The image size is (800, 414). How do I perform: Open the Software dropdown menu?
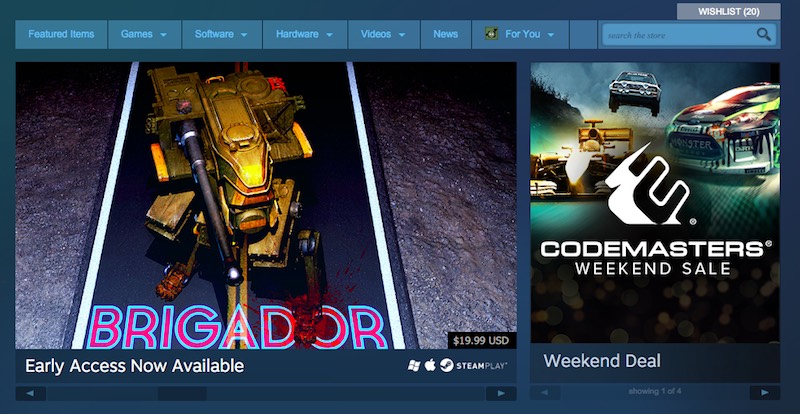click(x=221, y=34)
